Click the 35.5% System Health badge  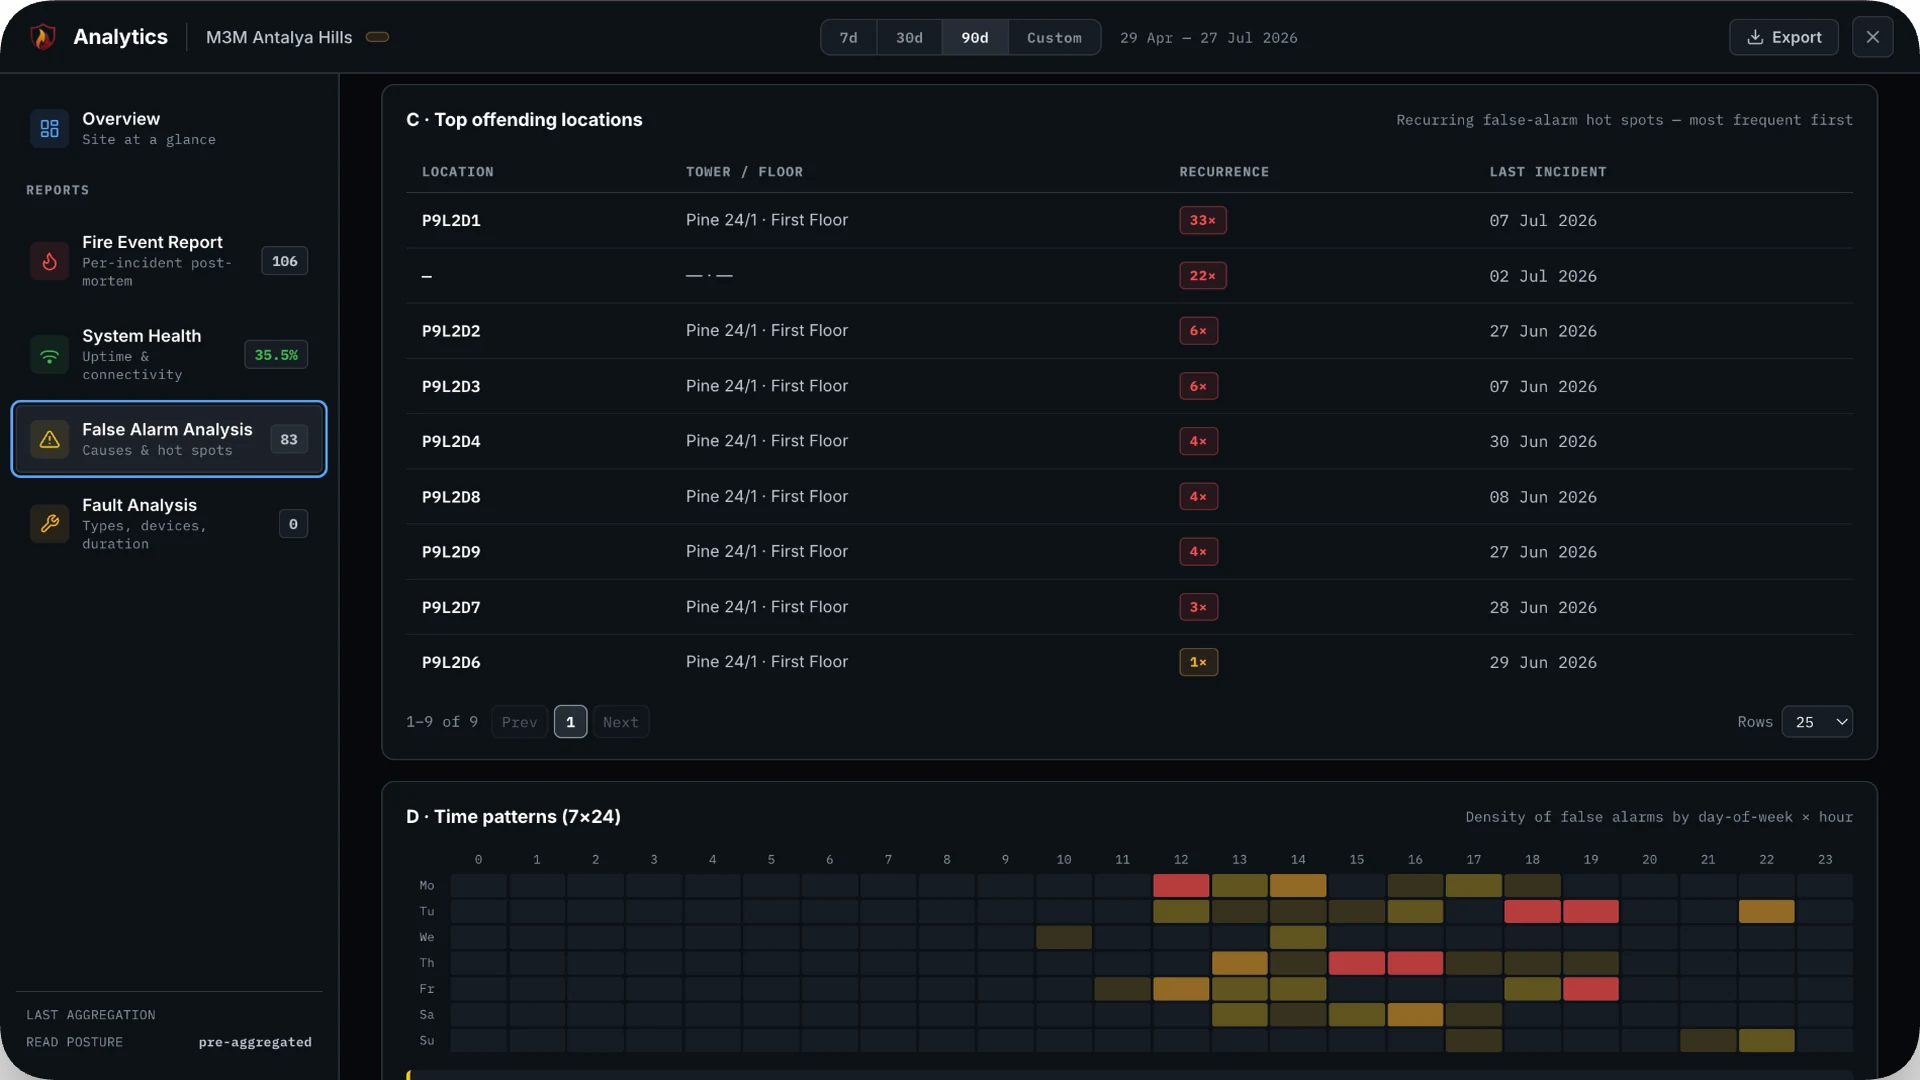pyautogui.click(x=276, y=355)
